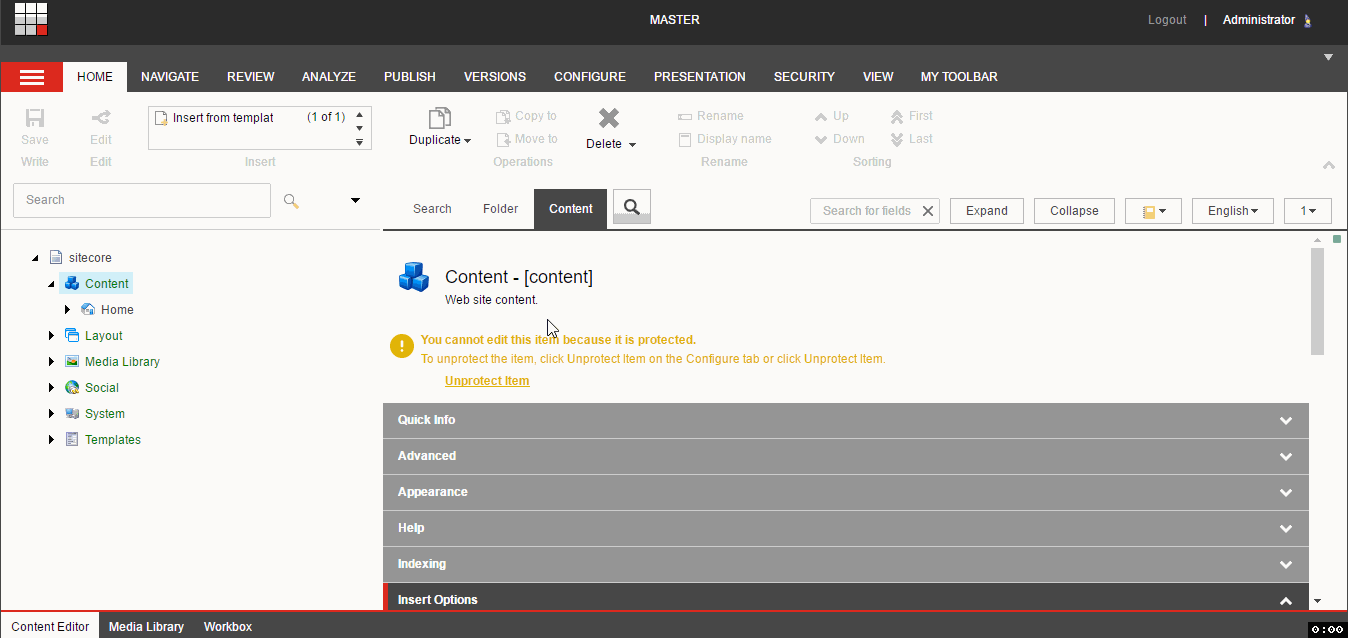Click the Duplicate item icon
This screenshot has height=638, width=1348.
click(440, 118)
